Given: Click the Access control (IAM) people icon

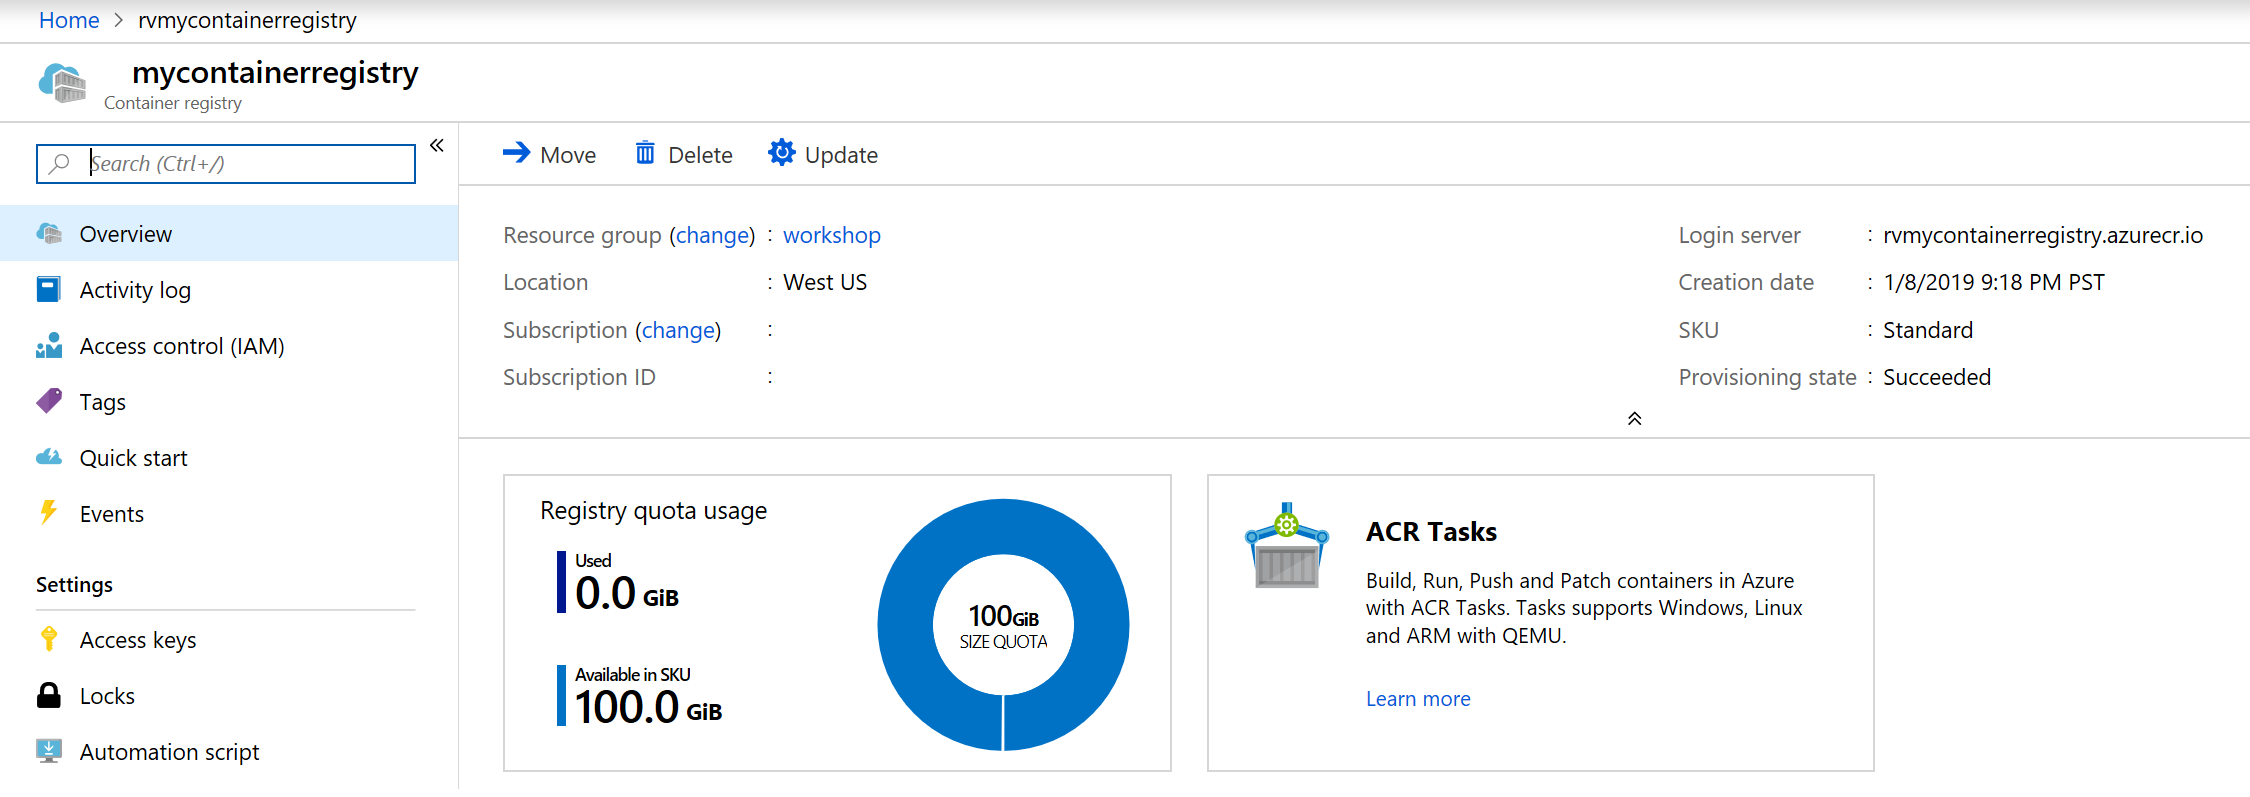Looking at the screenshot, I should coord(49,345).
